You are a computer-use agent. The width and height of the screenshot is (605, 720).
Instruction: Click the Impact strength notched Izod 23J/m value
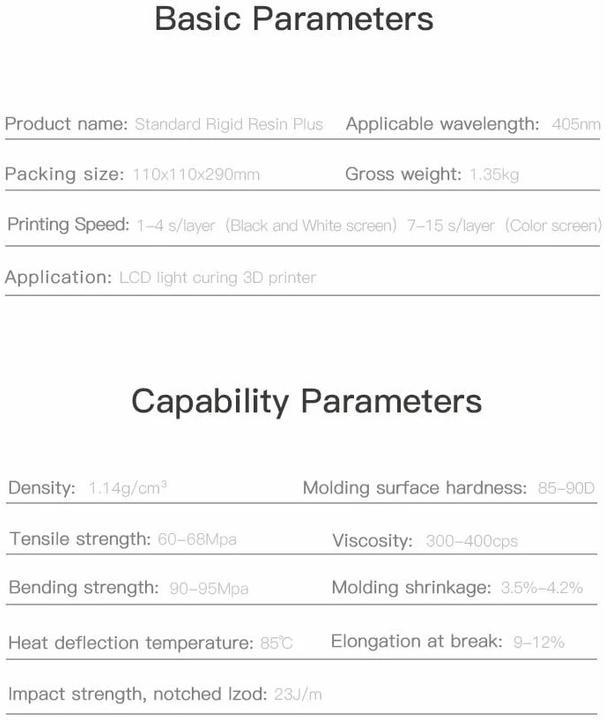(297, 694)
